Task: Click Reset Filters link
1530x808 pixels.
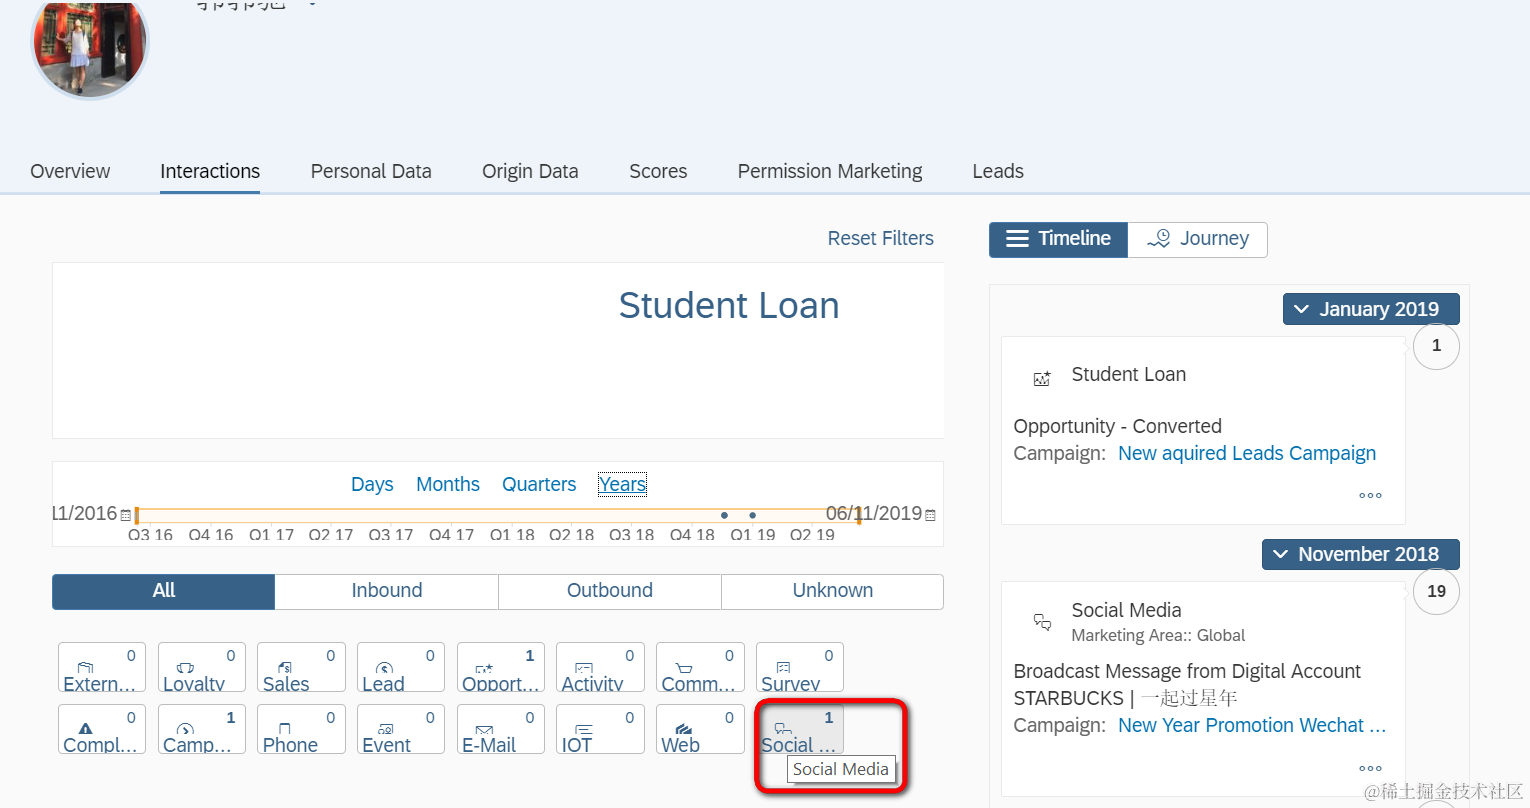Action: tap(880, 238)
